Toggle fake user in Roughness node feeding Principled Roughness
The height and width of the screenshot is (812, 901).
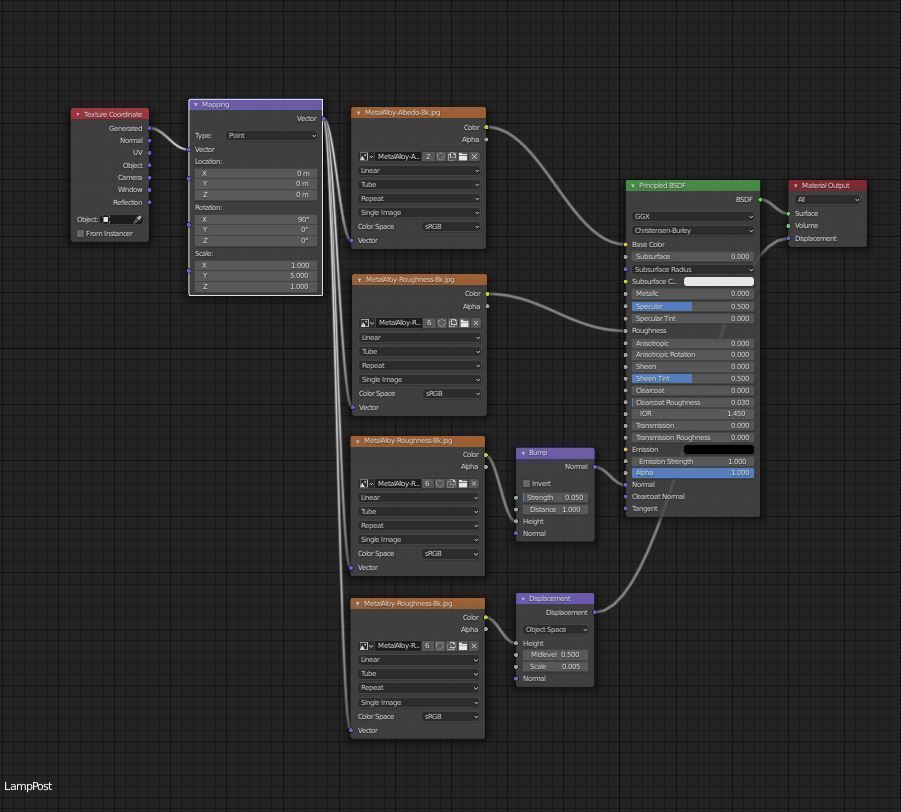tap(442, 323)
